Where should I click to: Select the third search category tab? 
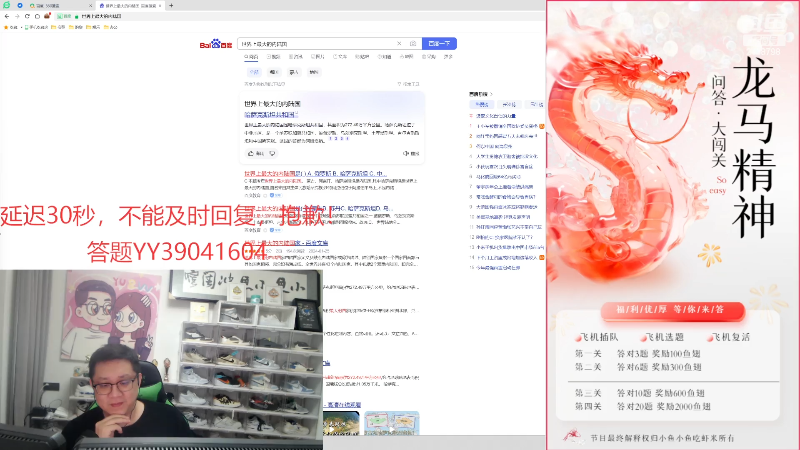coord(296,57)
